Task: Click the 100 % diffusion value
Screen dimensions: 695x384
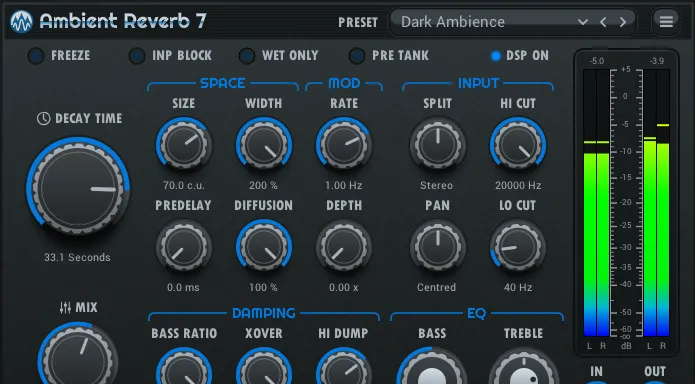Action: [263, 287]
